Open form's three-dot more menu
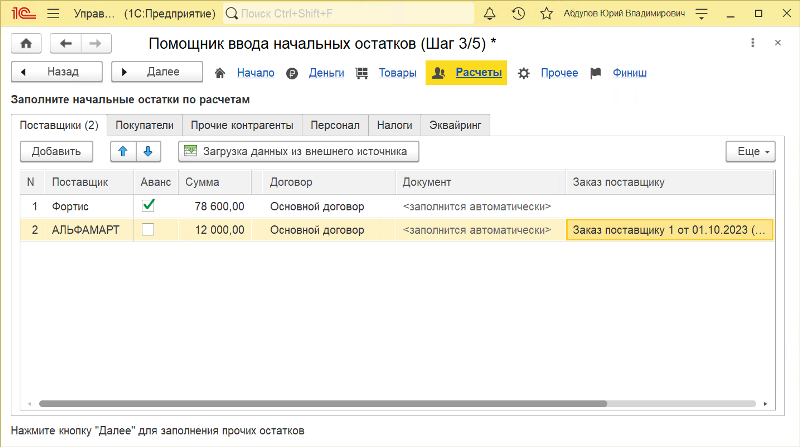 pos(753,43)
